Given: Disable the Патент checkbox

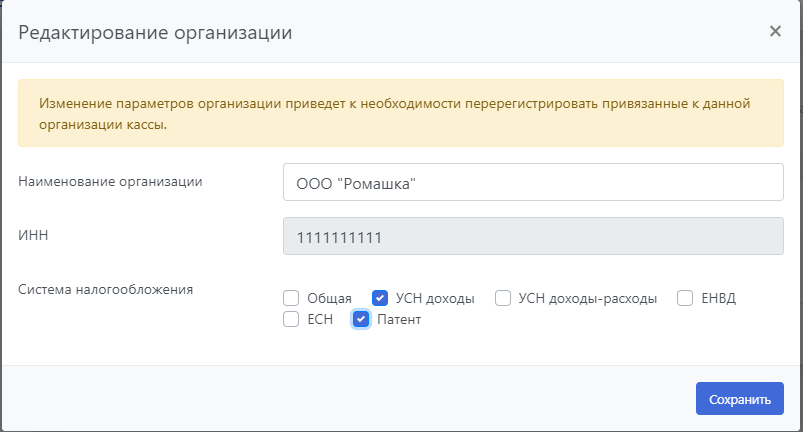Looking at the screenshot, I should pos(361,320).
